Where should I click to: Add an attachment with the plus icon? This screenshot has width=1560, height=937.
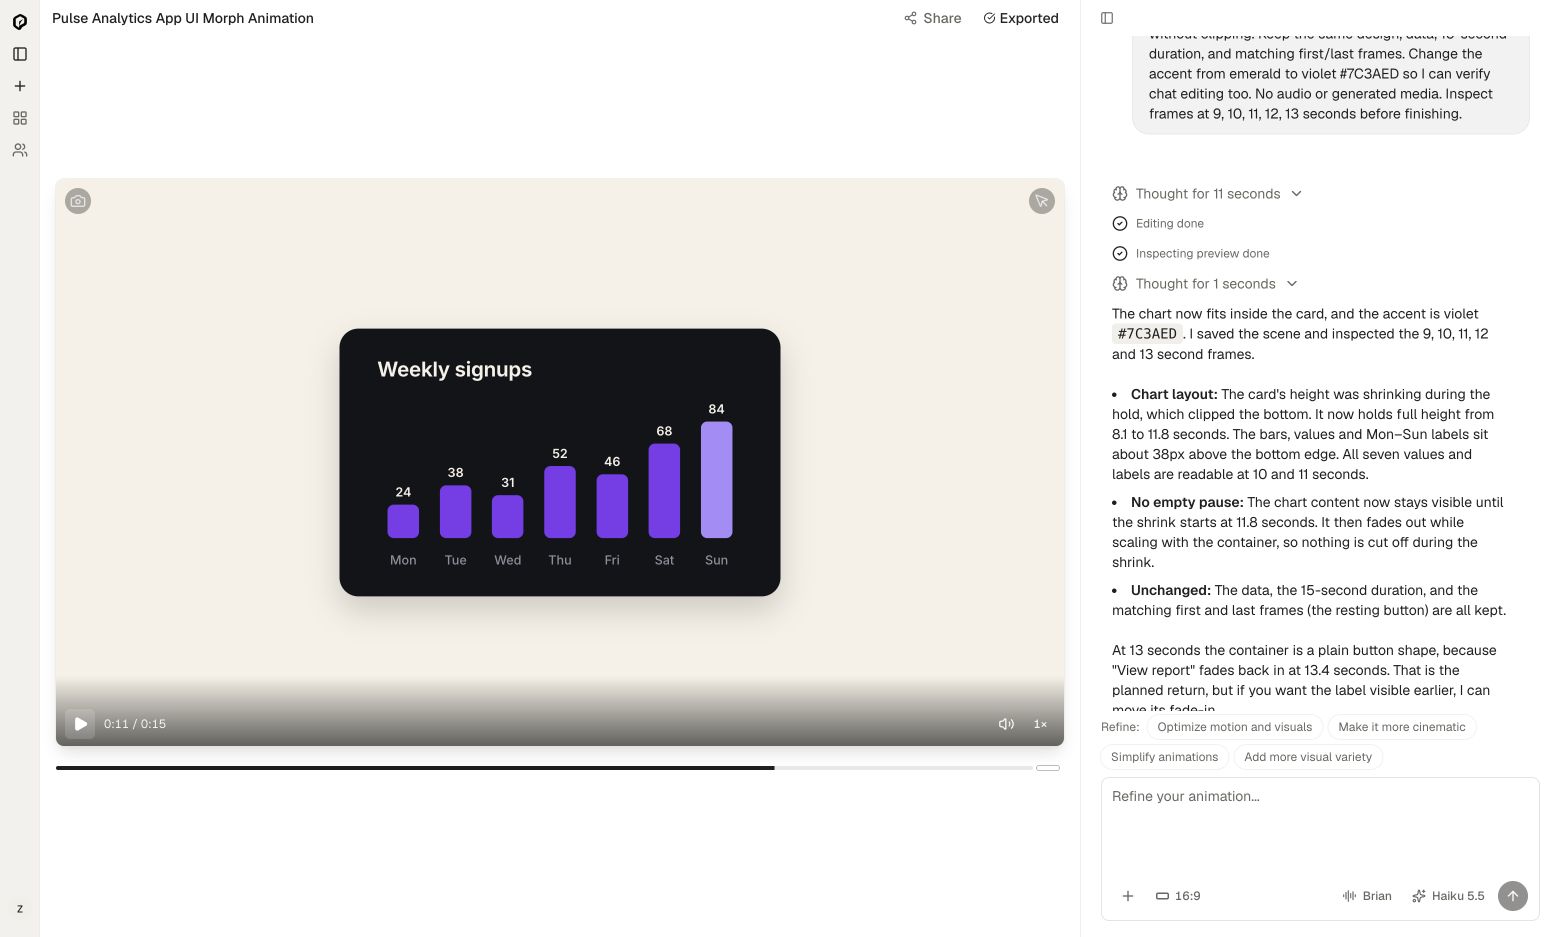coord(1128,896)
